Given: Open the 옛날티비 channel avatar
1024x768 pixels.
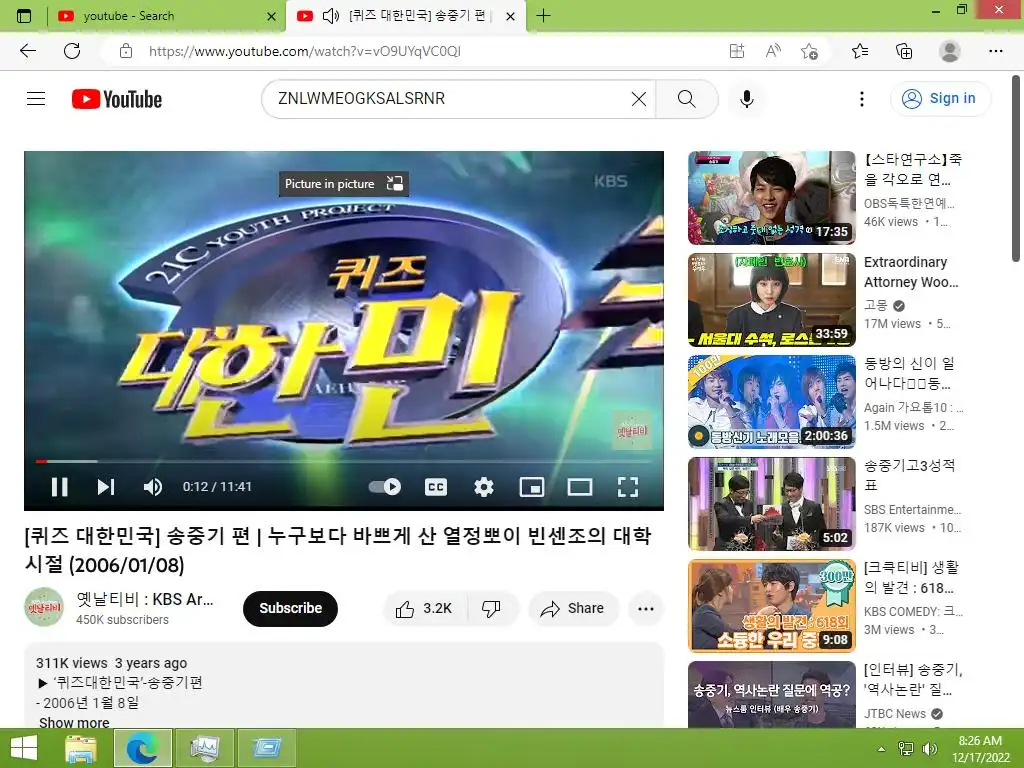Looking at the screenshot, I should (x=44, y=607).
